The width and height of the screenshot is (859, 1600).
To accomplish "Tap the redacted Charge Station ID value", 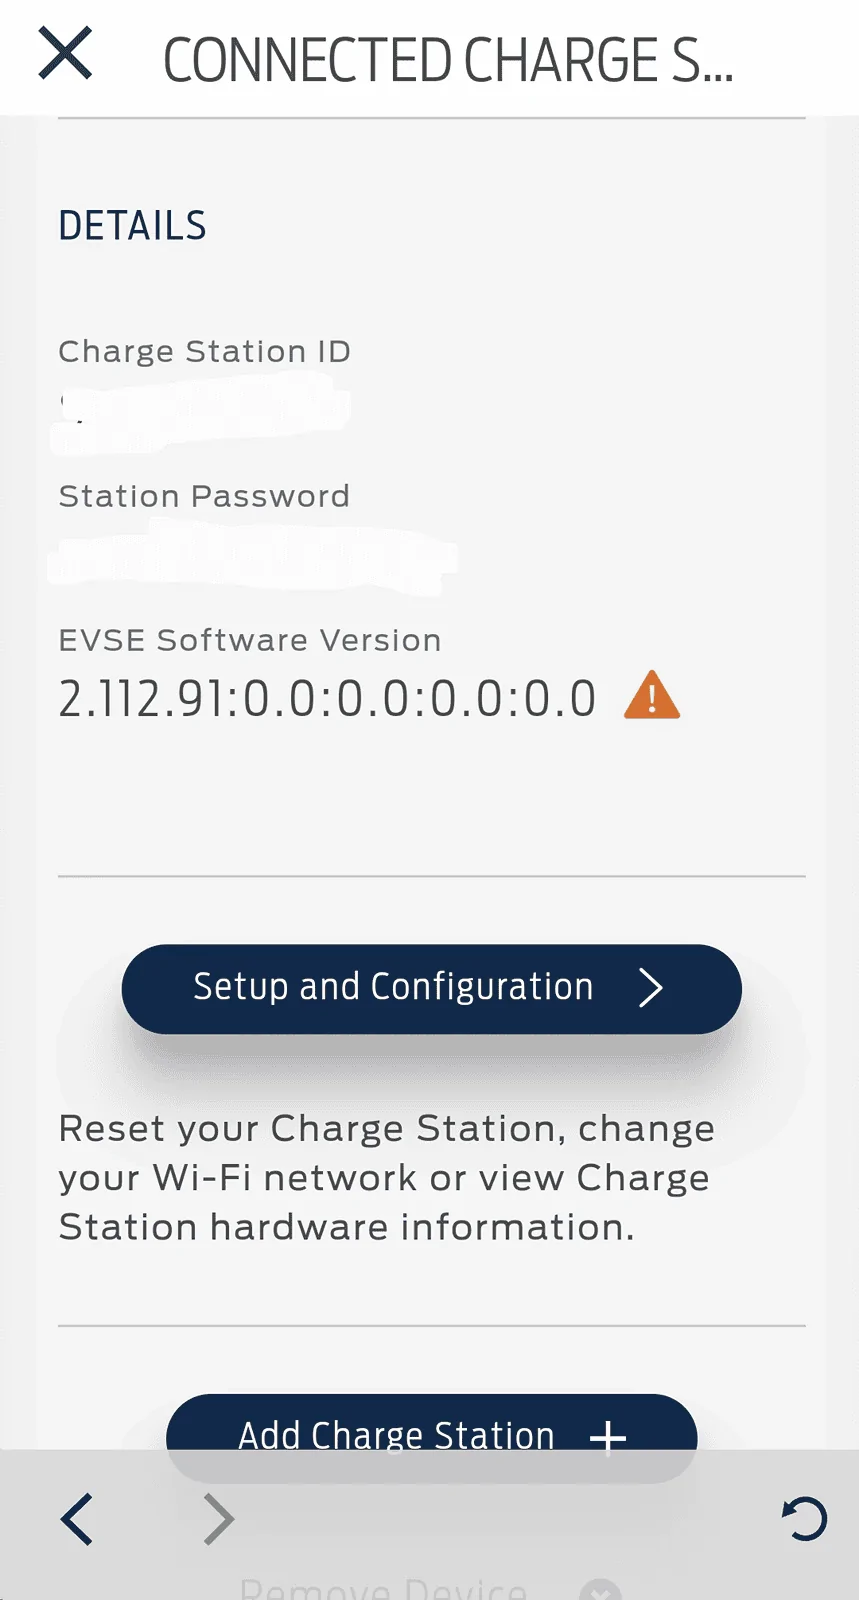I will coord(200,408).
